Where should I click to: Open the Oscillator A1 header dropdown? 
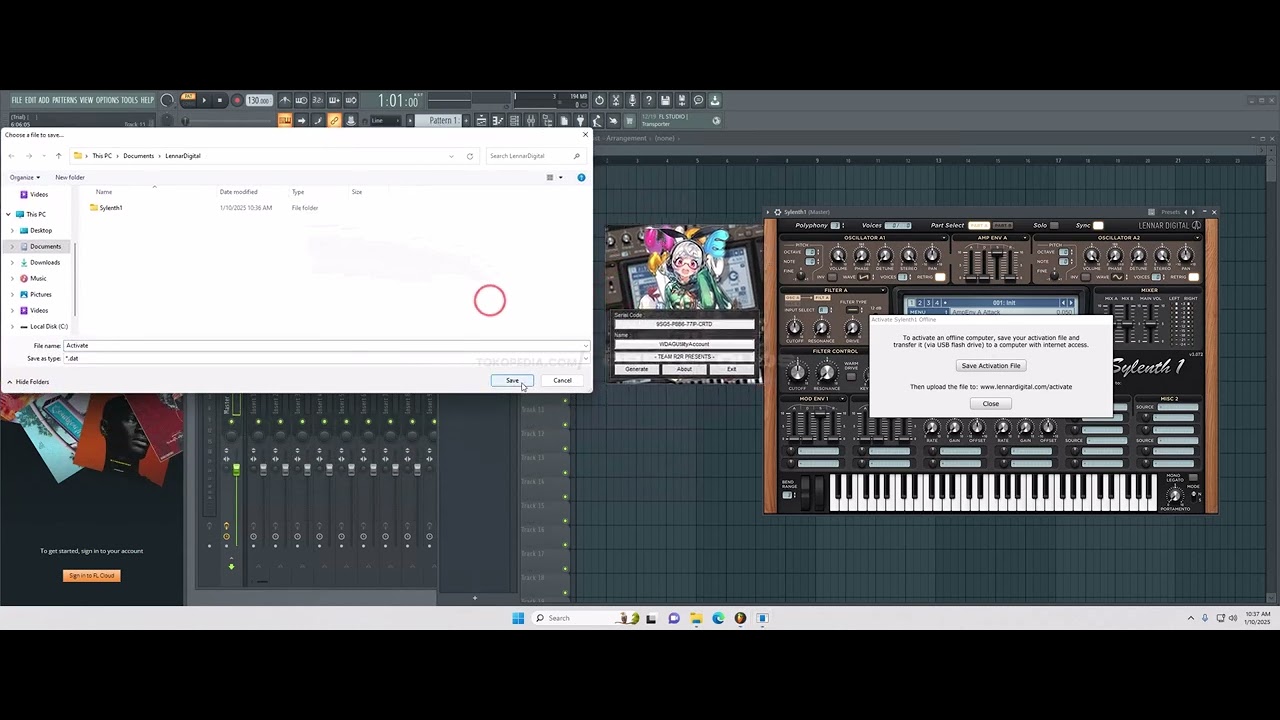[x=944, y=237]
